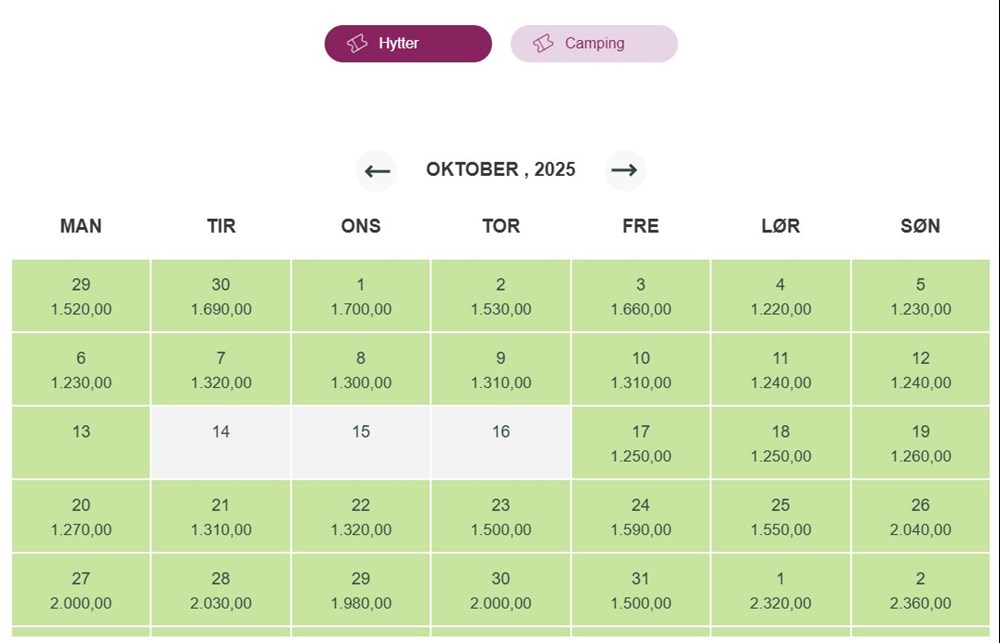Click ticket icon on Camping button
The width and height of the screenshot is (1000, 643).
(543, 44)
